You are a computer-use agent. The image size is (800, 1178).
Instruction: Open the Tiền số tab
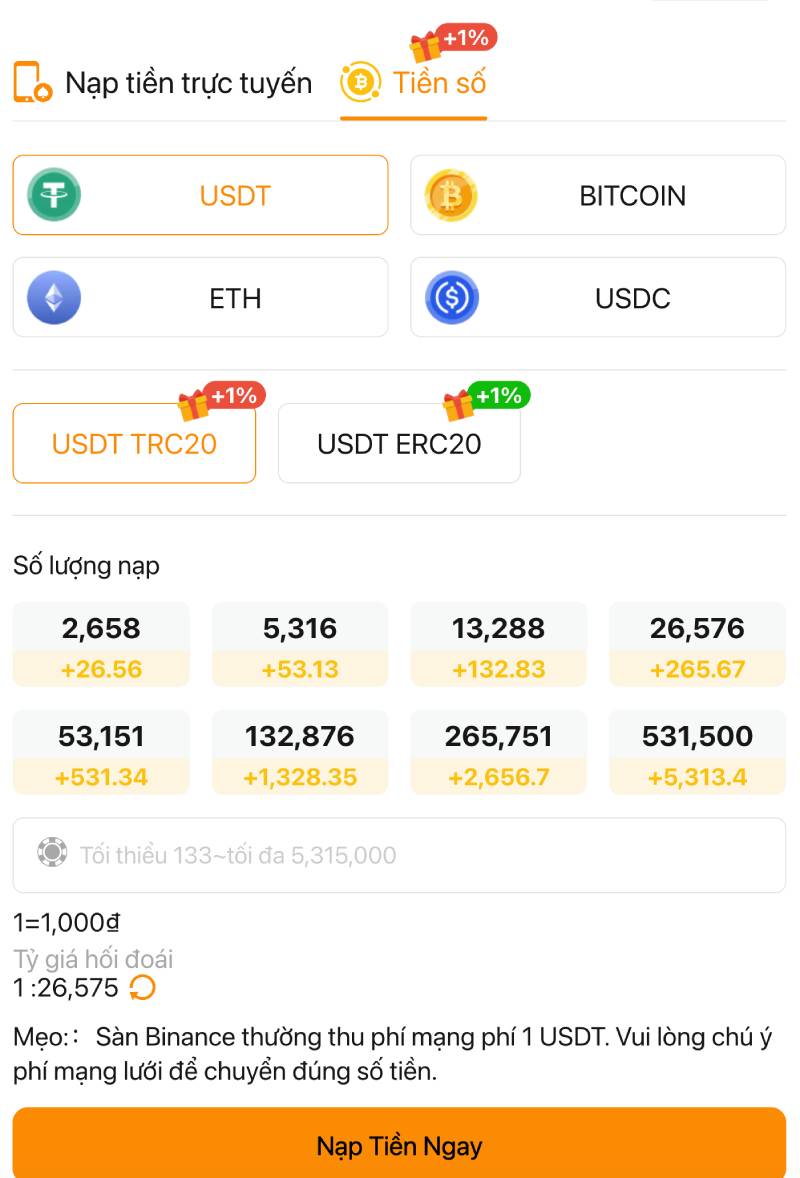(x=439, y=83)
